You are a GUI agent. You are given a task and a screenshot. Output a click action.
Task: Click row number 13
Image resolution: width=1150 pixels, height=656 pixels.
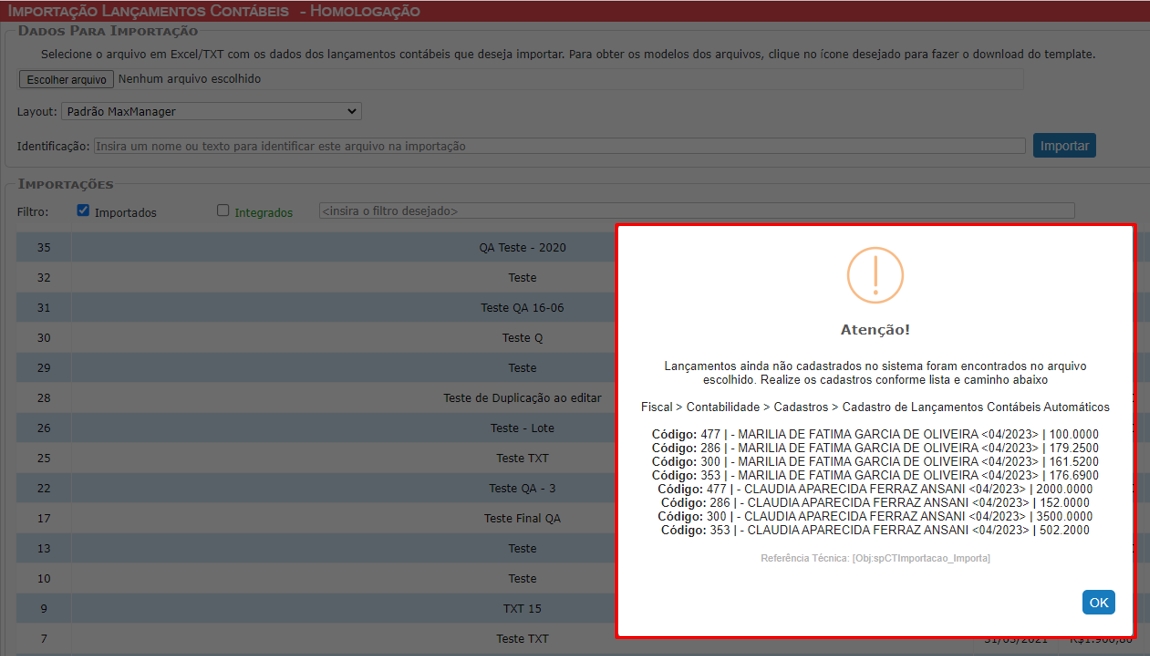click(x=44, y=548)
